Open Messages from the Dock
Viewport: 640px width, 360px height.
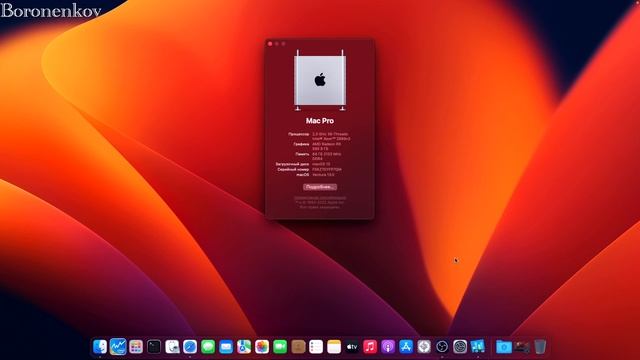[208, 347]
